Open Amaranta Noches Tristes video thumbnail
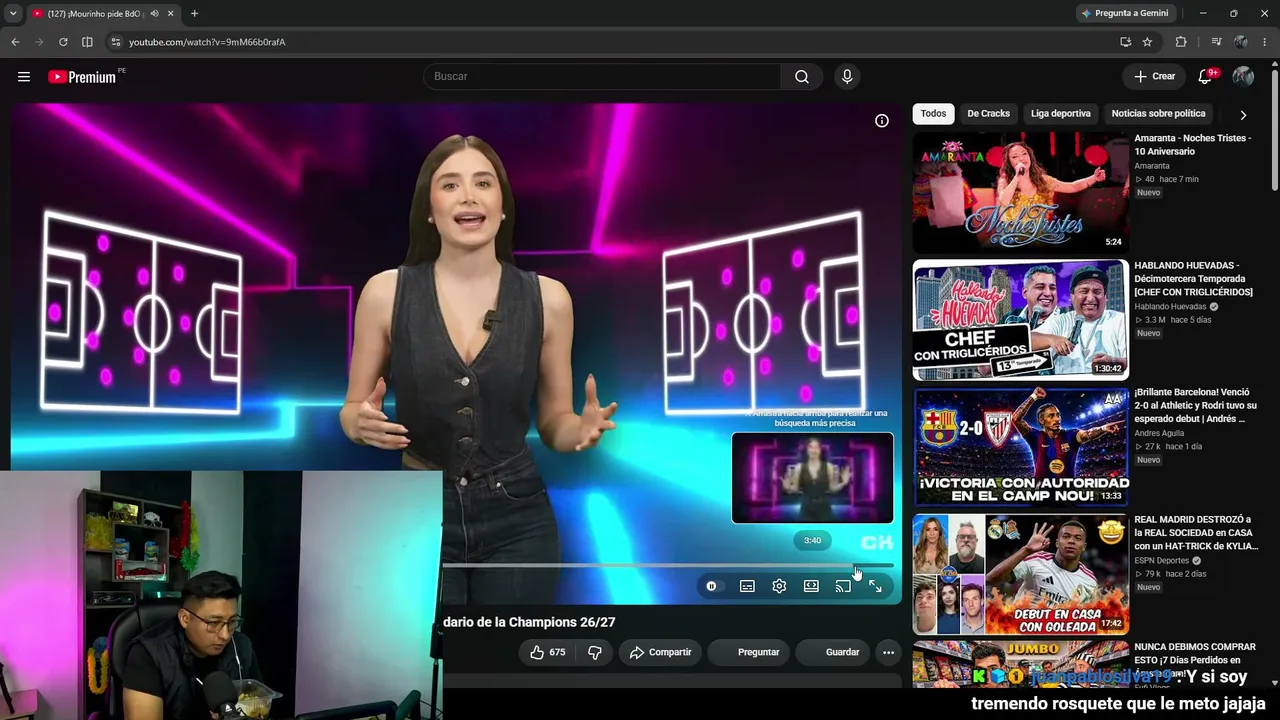The height and width of the screenshot is (720, 1280). 1020,192
